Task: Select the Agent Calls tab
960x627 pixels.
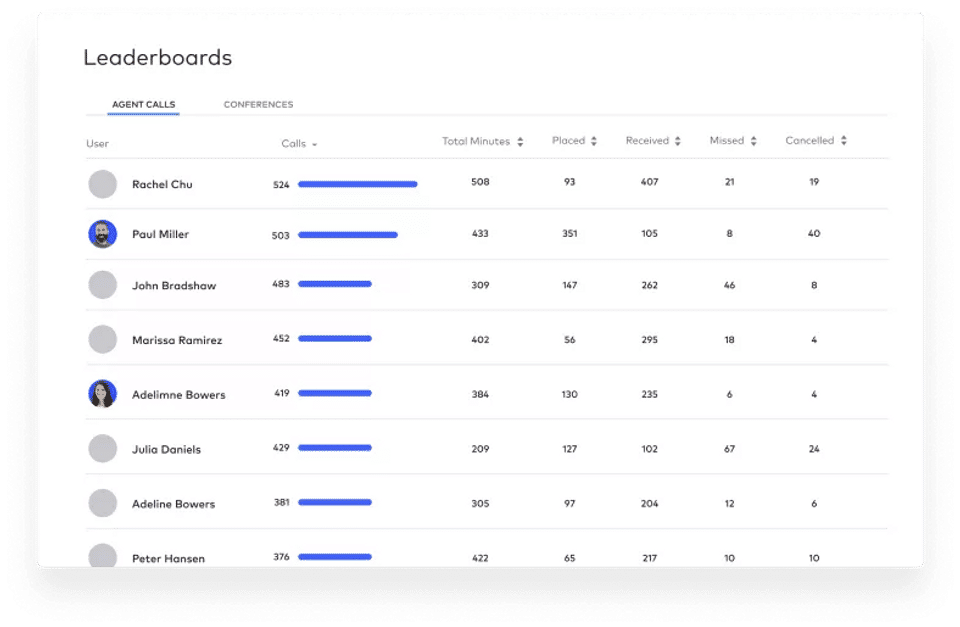Action: 143,105
